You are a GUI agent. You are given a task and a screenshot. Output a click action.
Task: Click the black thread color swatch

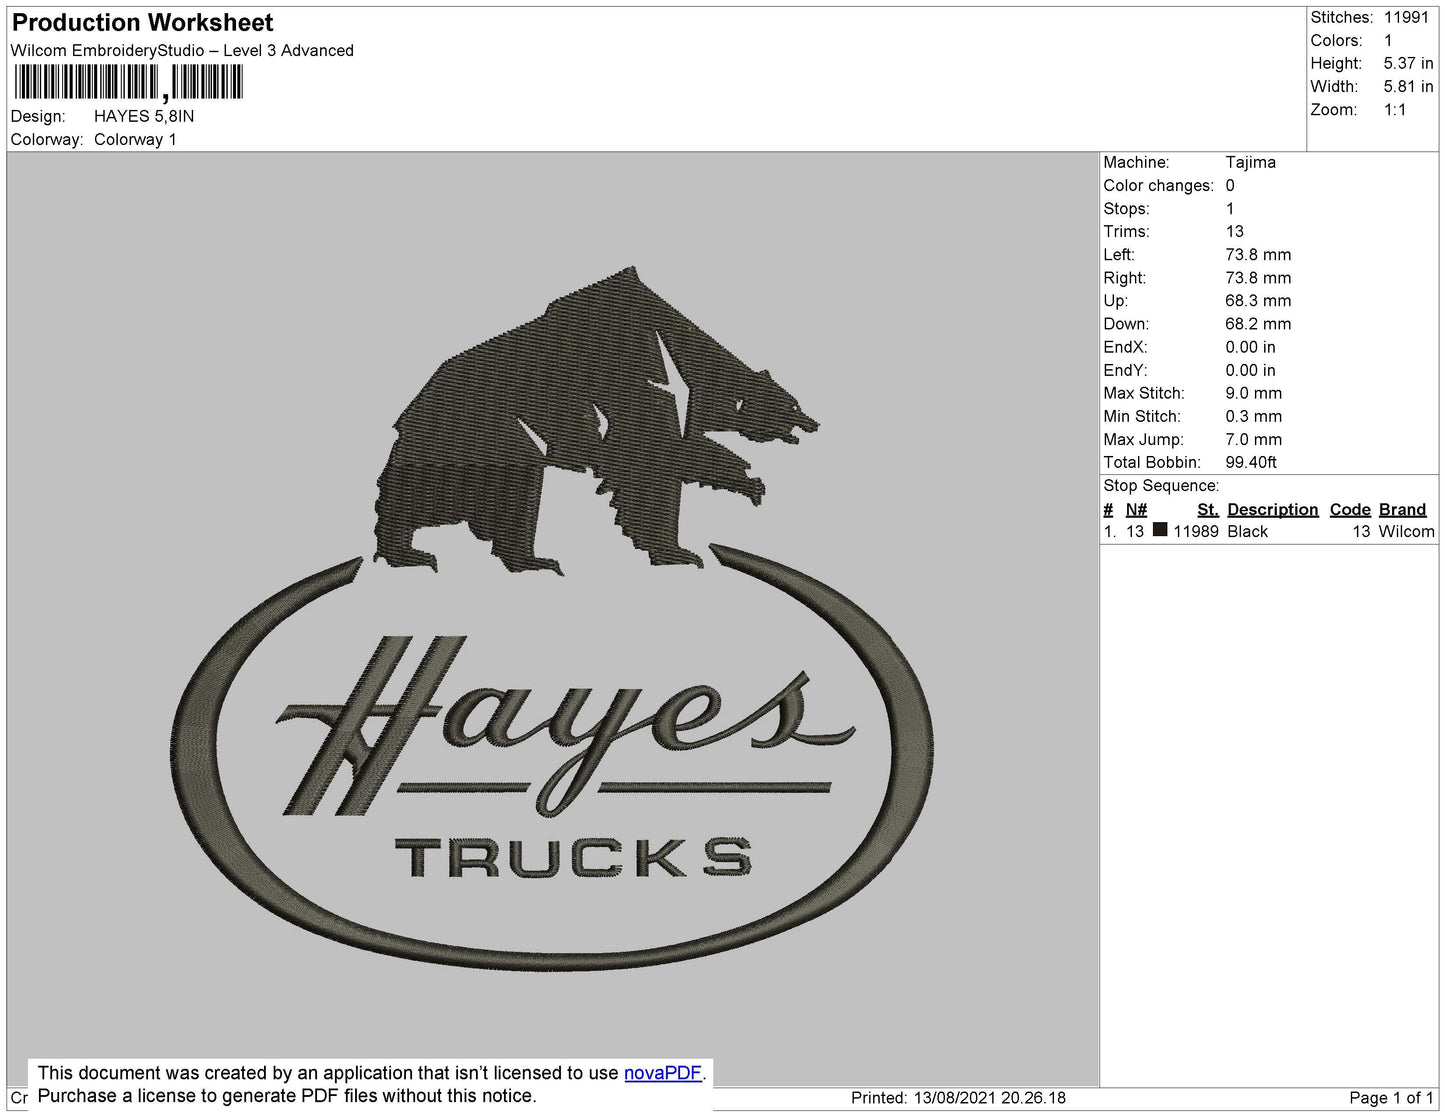pos(1160,530)
